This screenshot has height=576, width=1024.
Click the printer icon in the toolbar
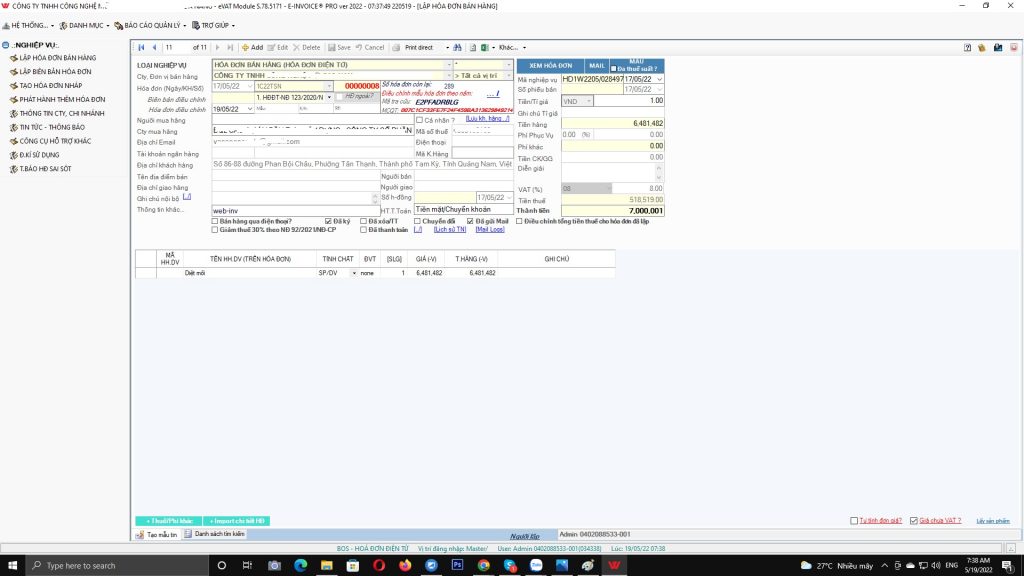tap(396, 48)
